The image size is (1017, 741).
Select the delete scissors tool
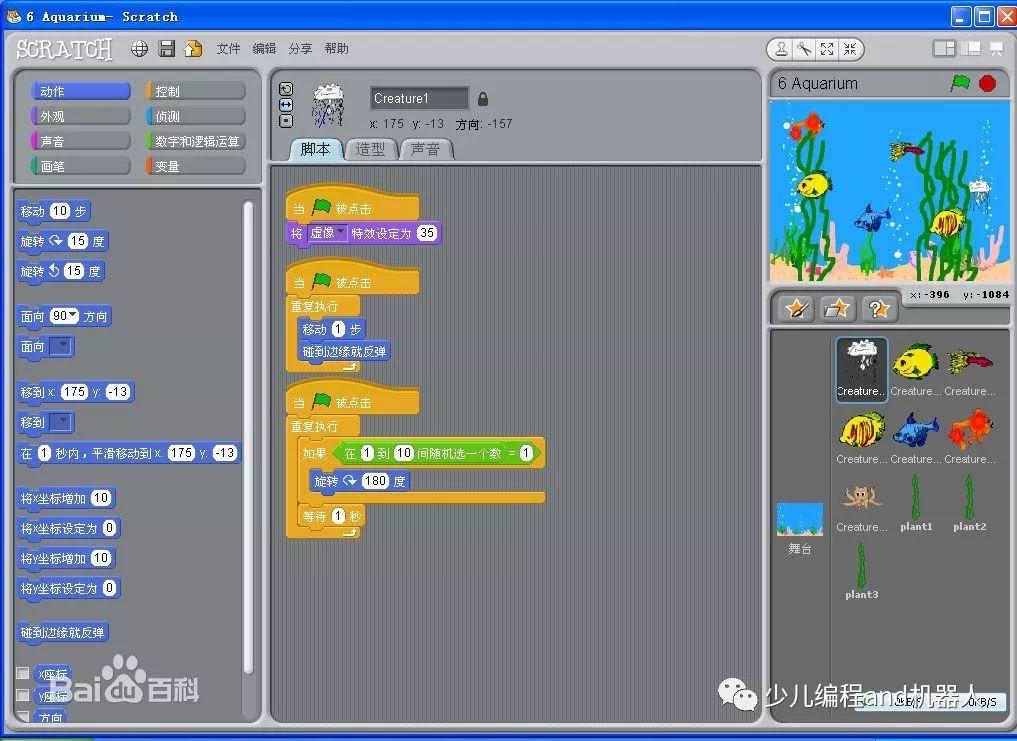pos(804,49)
